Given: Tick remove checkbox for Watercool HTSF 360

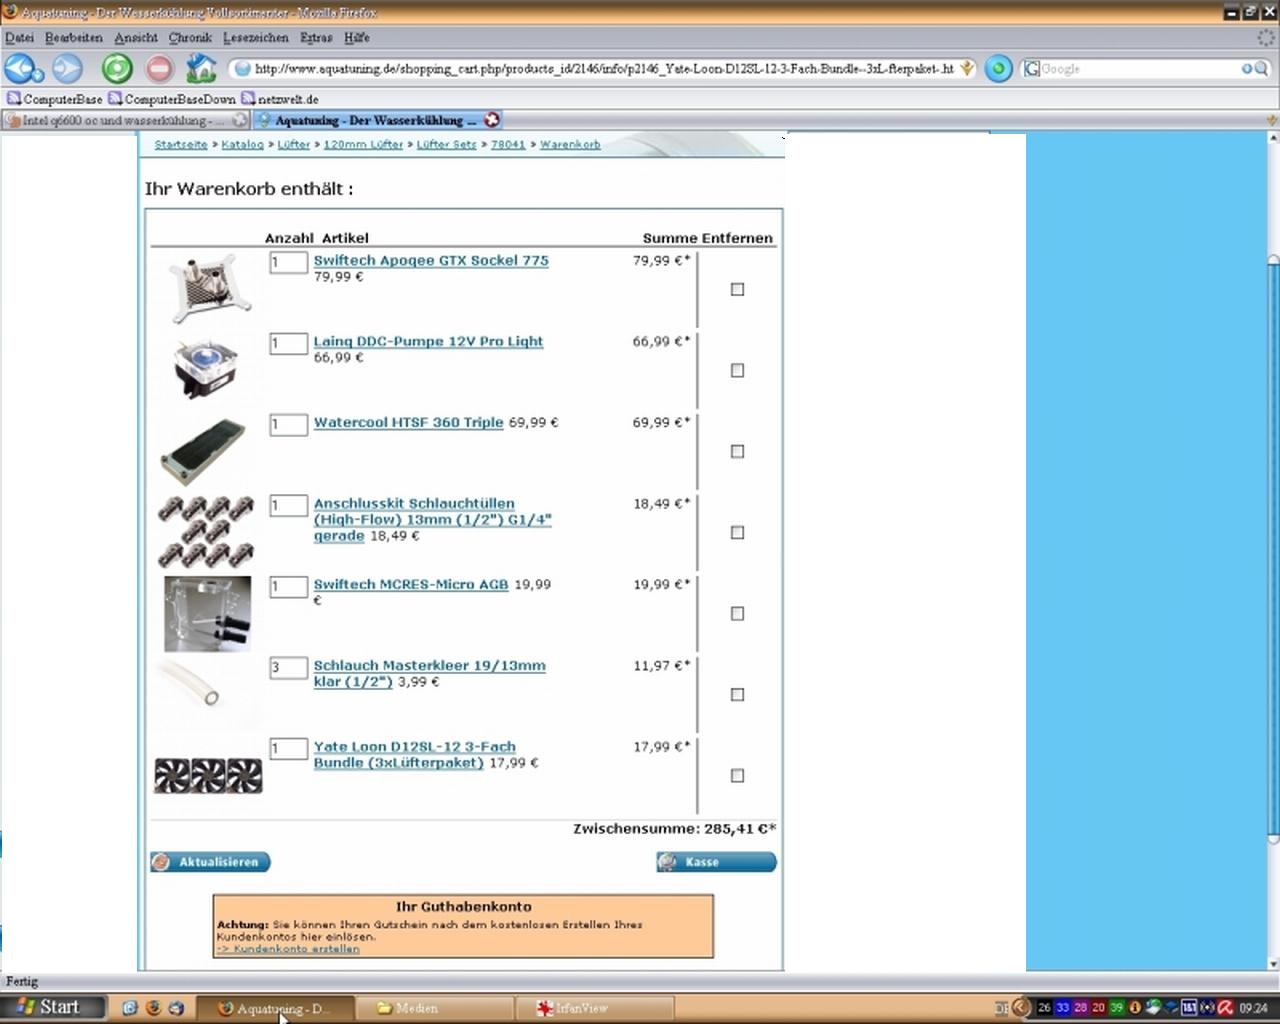Looking at the screenshot, I should point(737,451).
